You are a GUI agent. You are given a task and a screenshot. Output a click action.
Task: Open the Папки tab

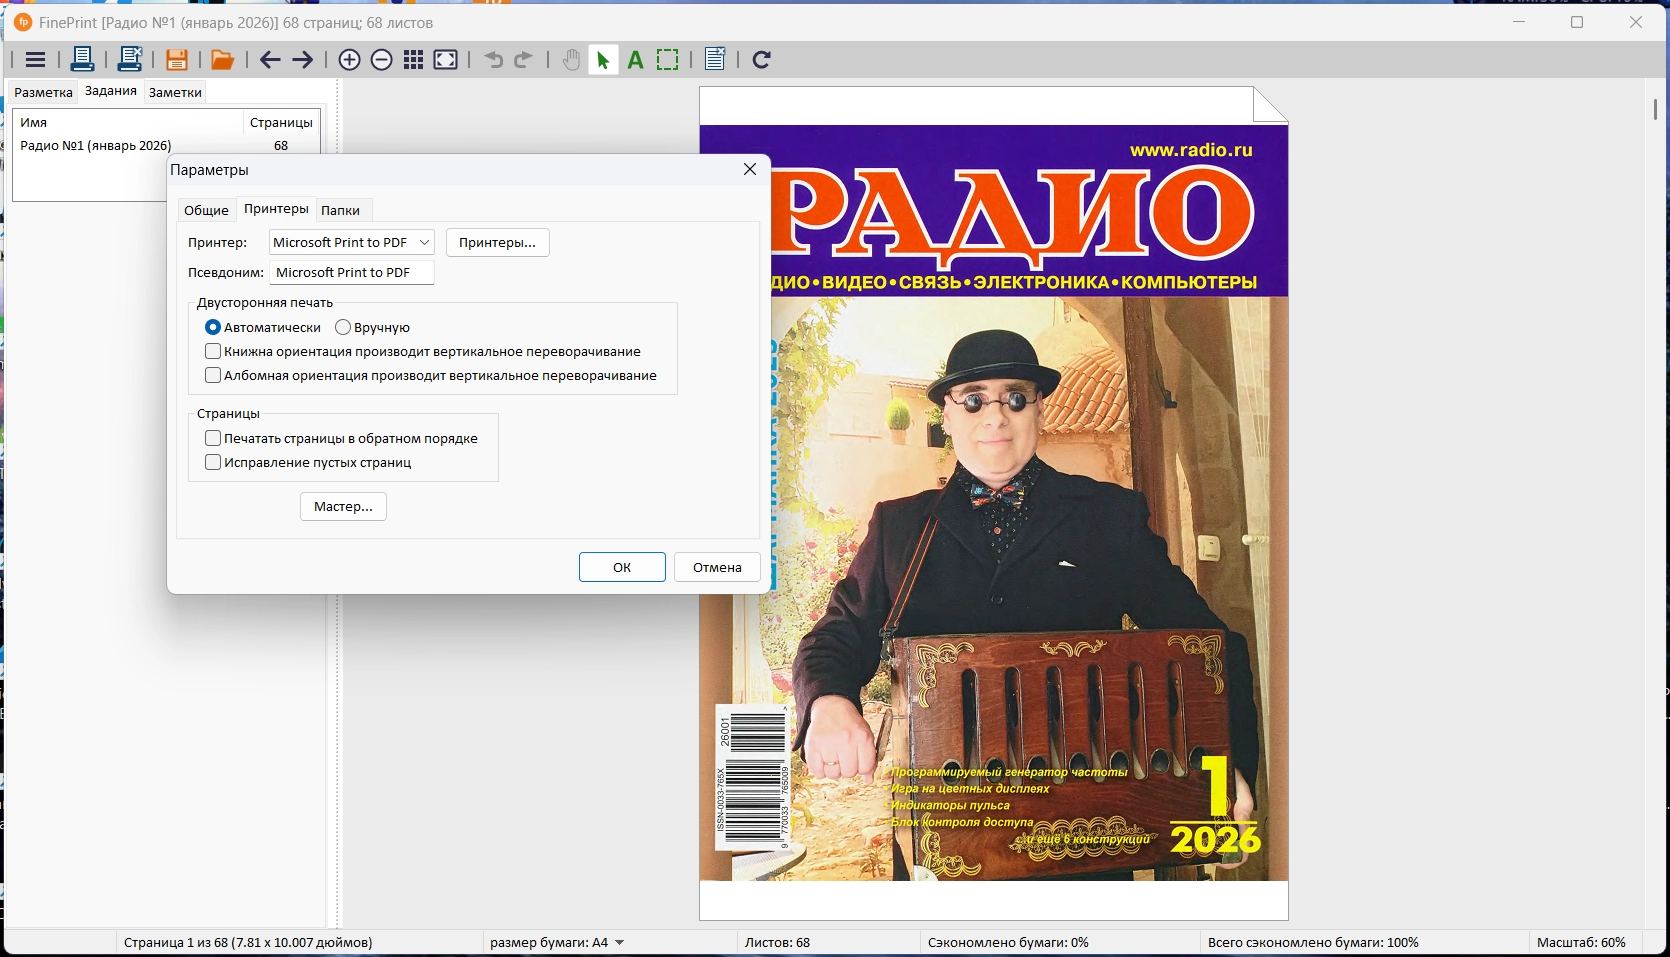pos(340,210)
